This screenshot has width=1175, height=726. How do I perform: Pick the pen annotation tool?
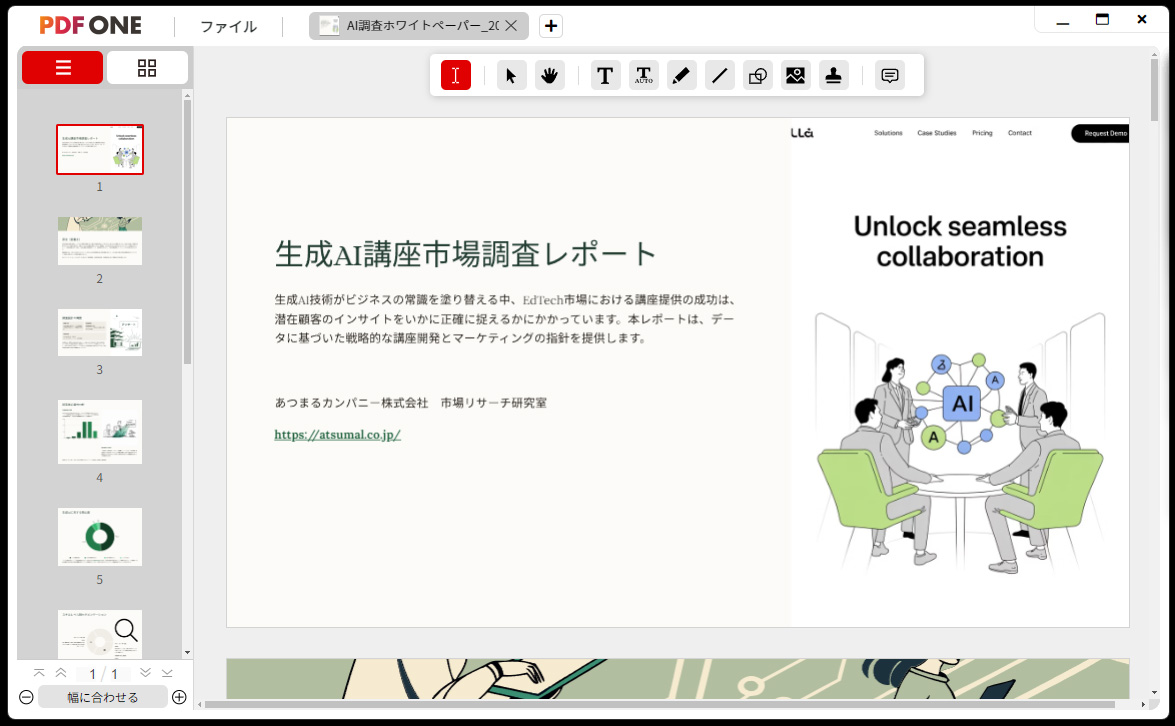(x=681, y=75)
